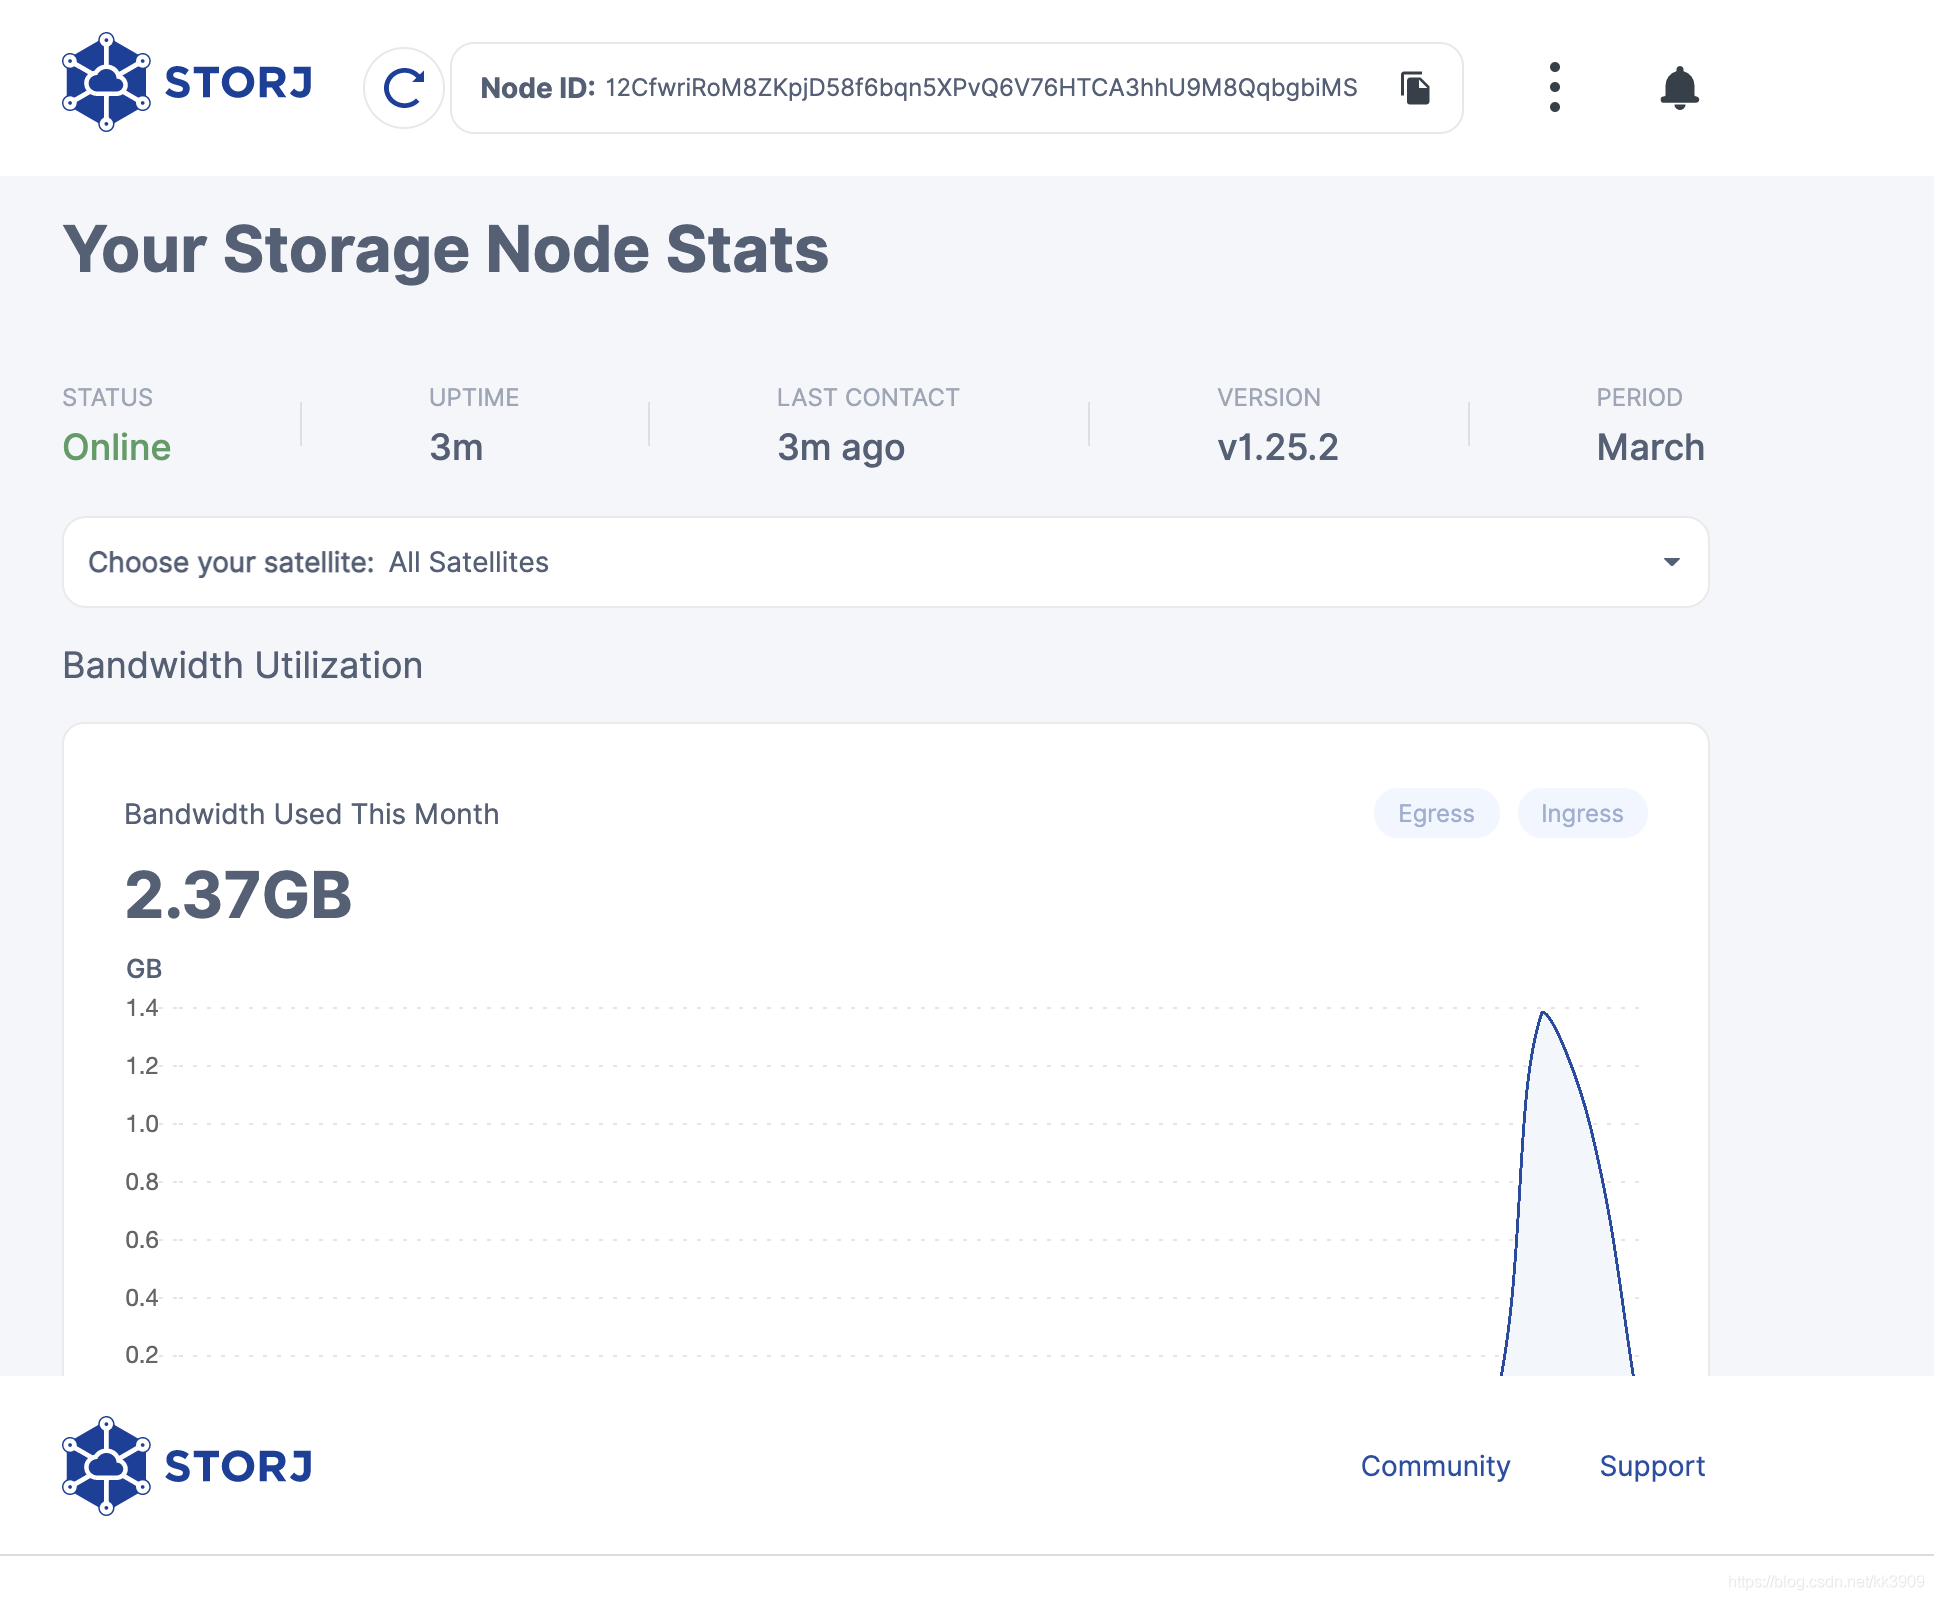1934x1600 pixels.
Task: Toggle the Ingress chart filter
Action: [x=1582, y=813]
